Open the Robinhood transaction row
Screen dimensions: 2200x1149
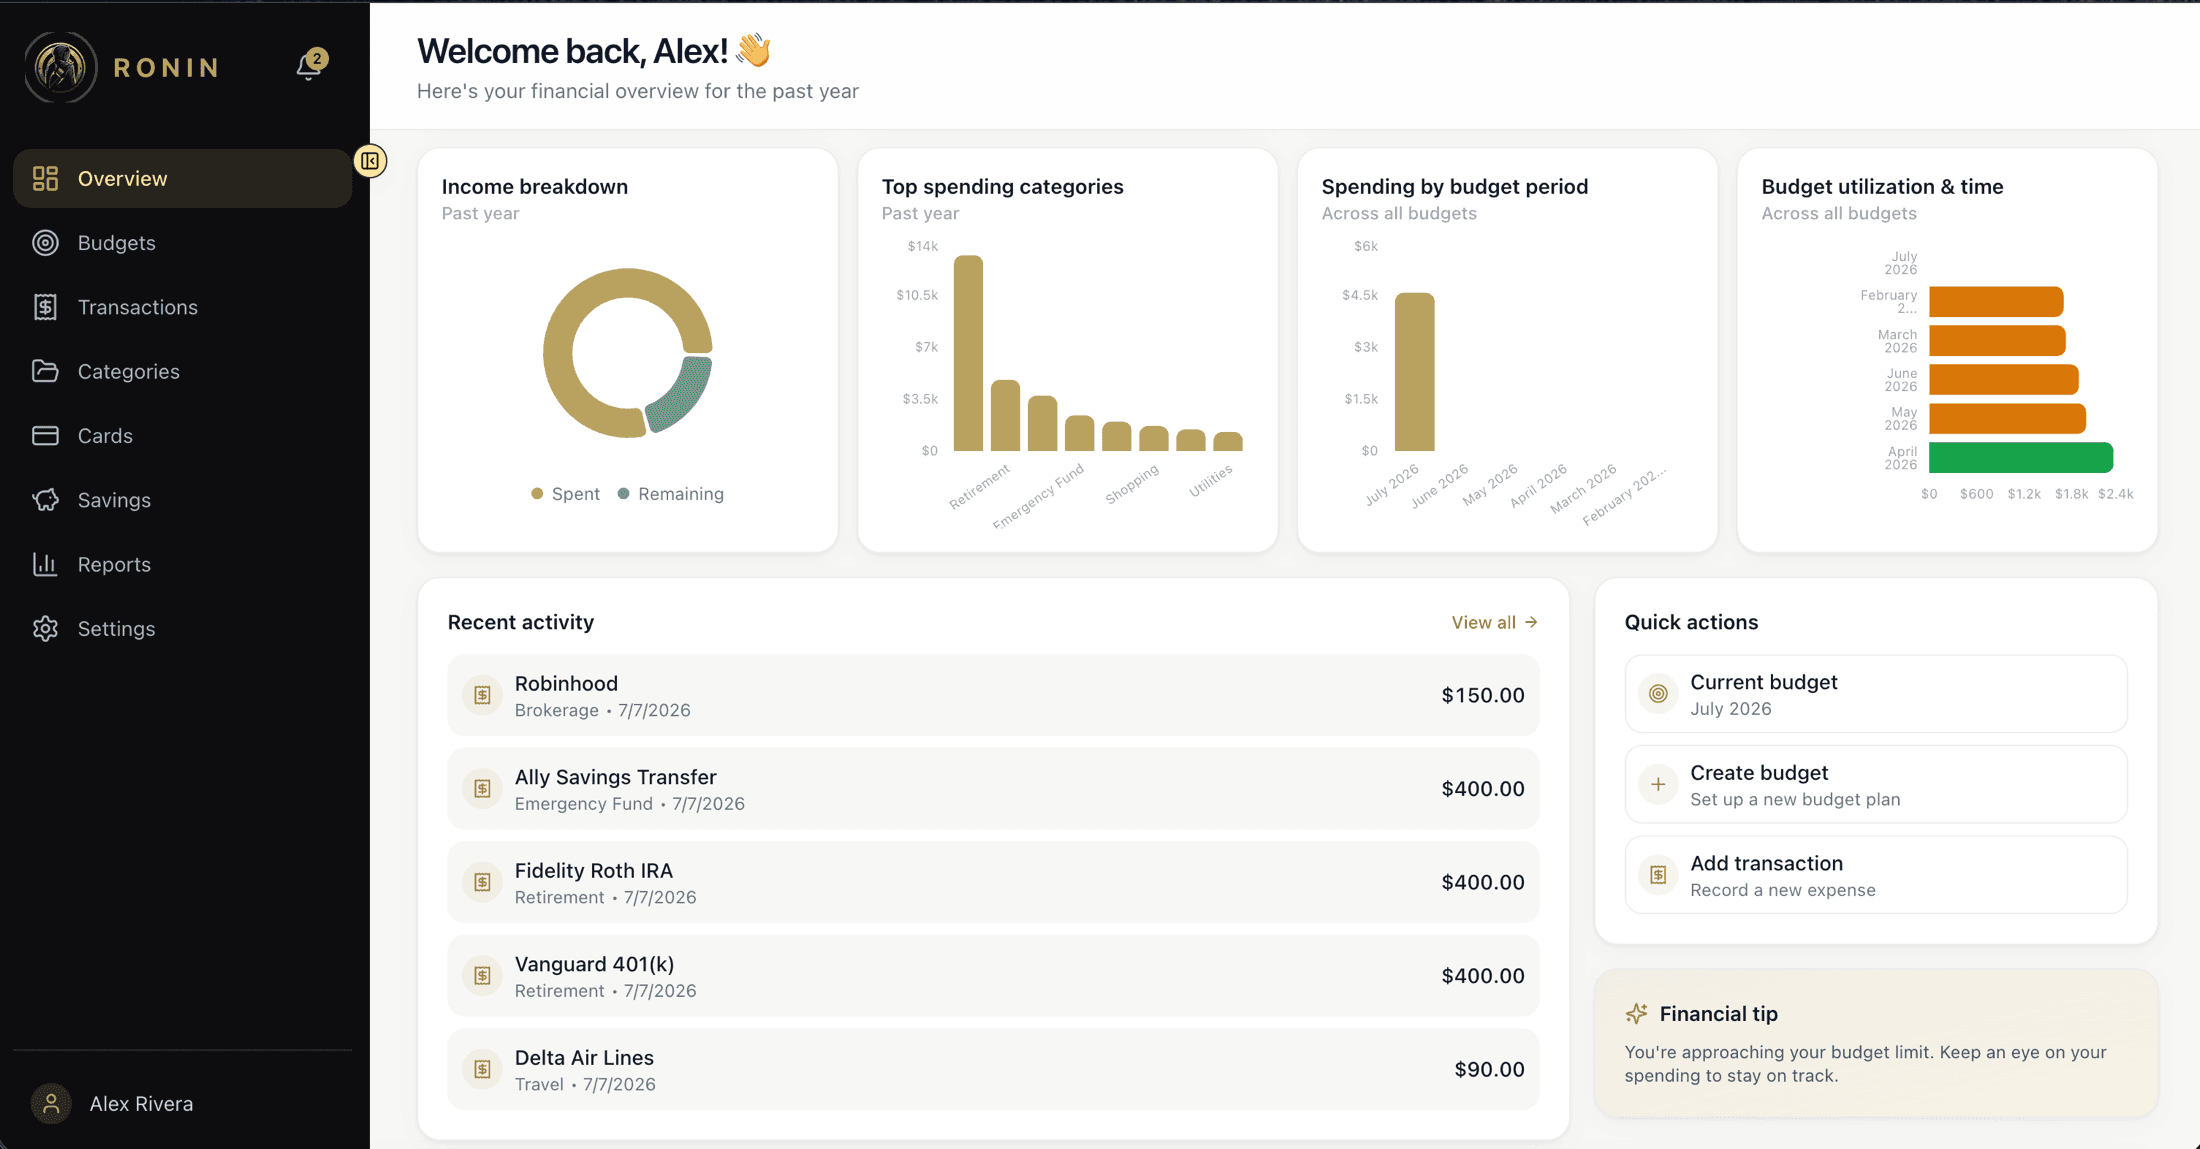(x=993, y=695)
